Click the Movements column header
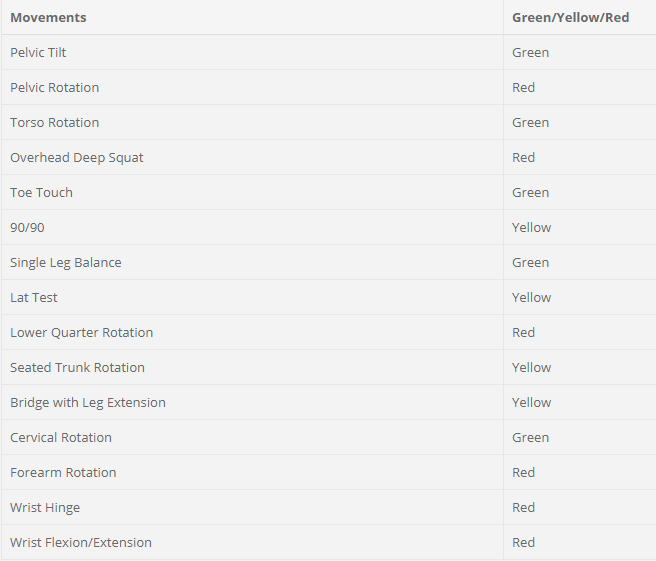Image resolution: width=656 pixels, height=561 pixels. click(48, 18)
